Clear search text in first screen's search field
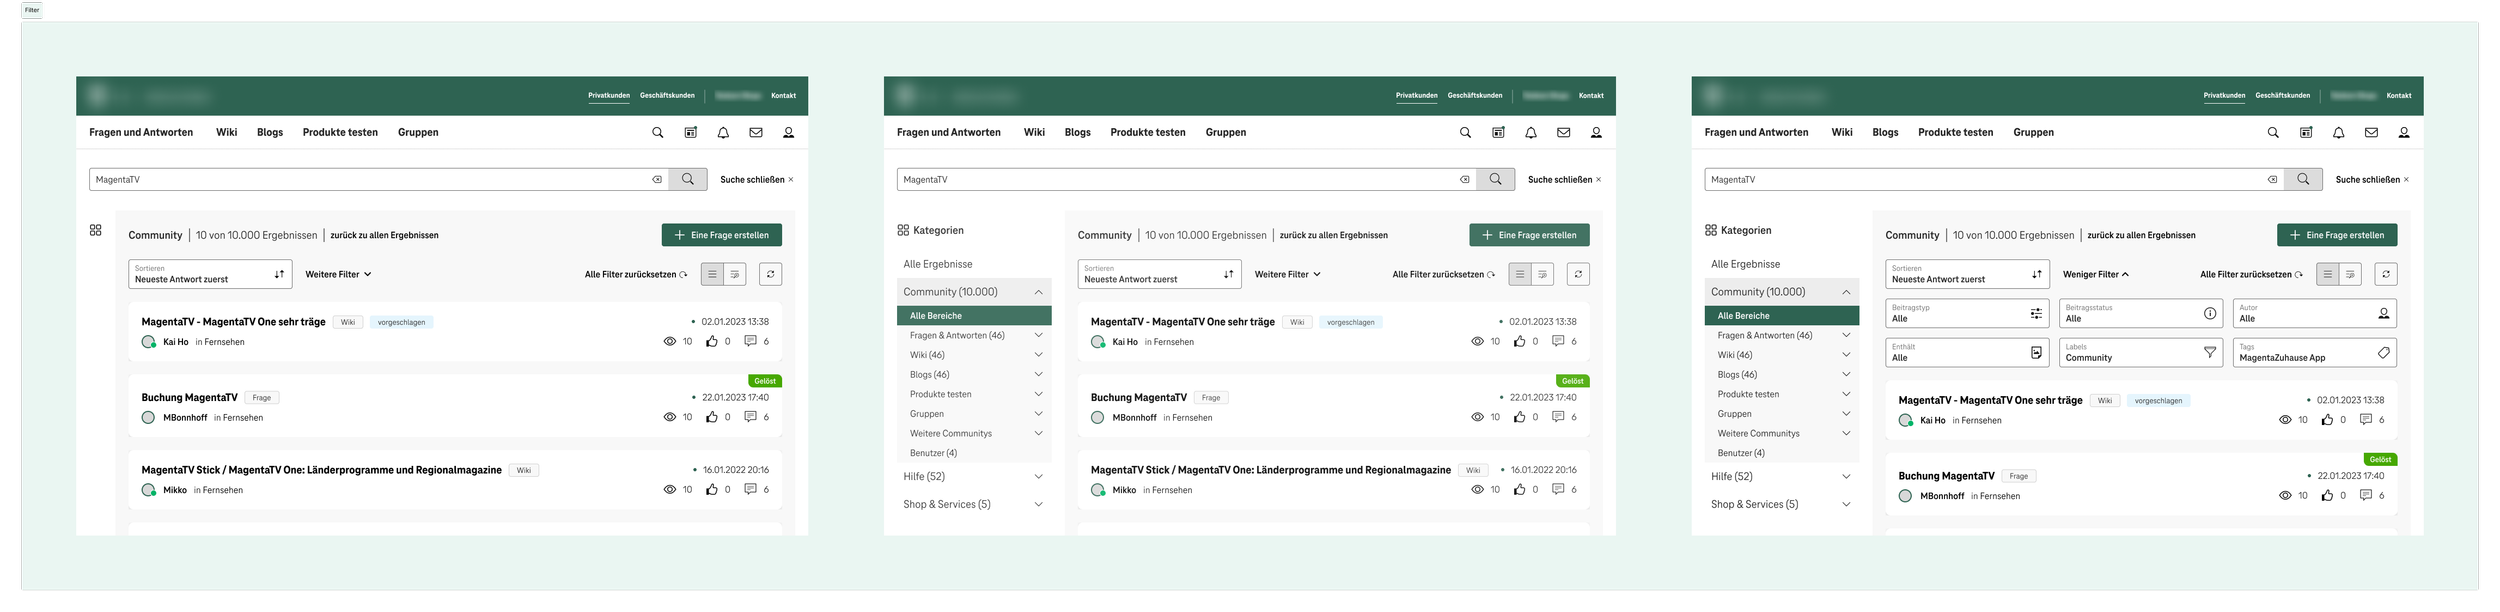The width and height of the screenshot is (2500, 612). pyautogui.click(x=657, y=180)
